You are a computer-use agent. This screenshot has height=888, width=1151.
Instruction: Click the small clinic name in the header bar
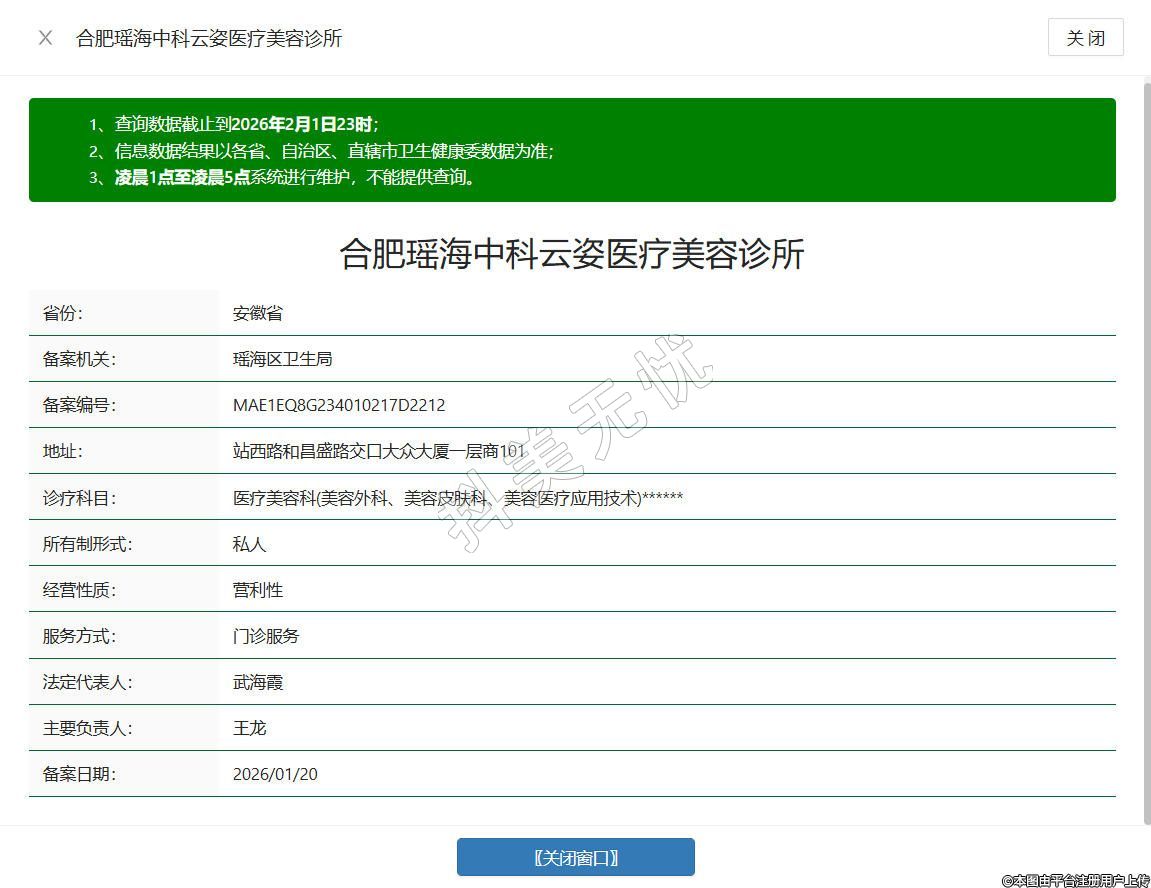[209, 38]
